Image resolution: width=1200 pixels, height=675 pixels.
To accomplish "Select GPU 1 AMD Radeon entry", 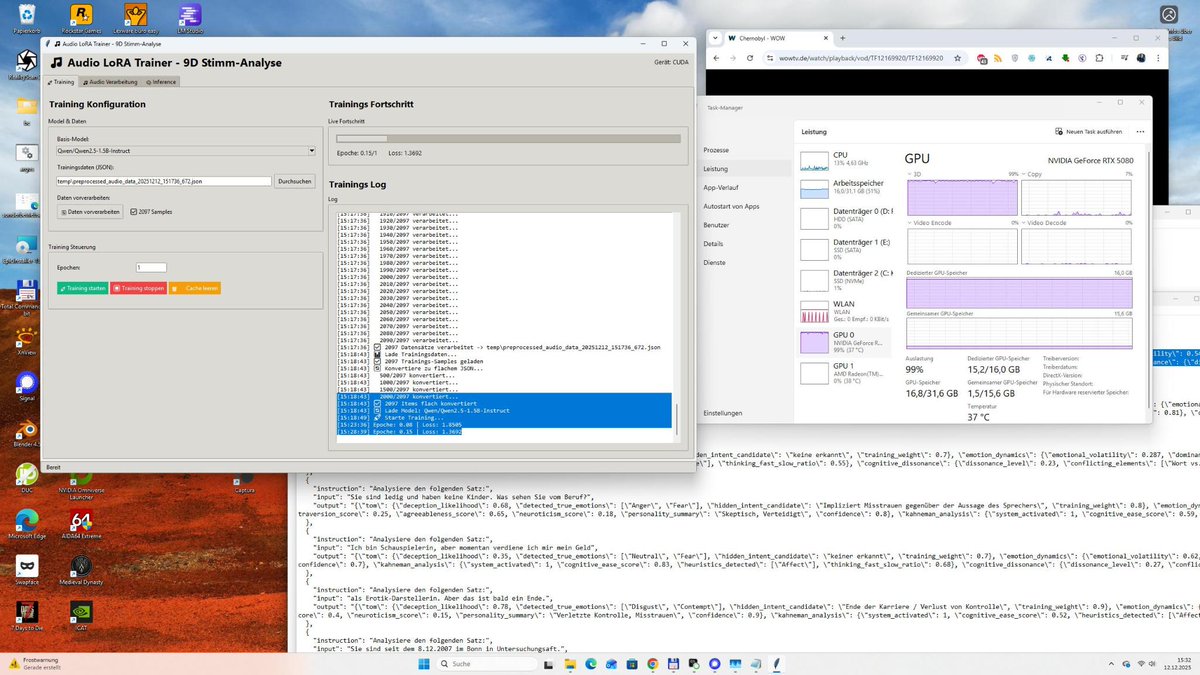I will click(x=844, y=372).
